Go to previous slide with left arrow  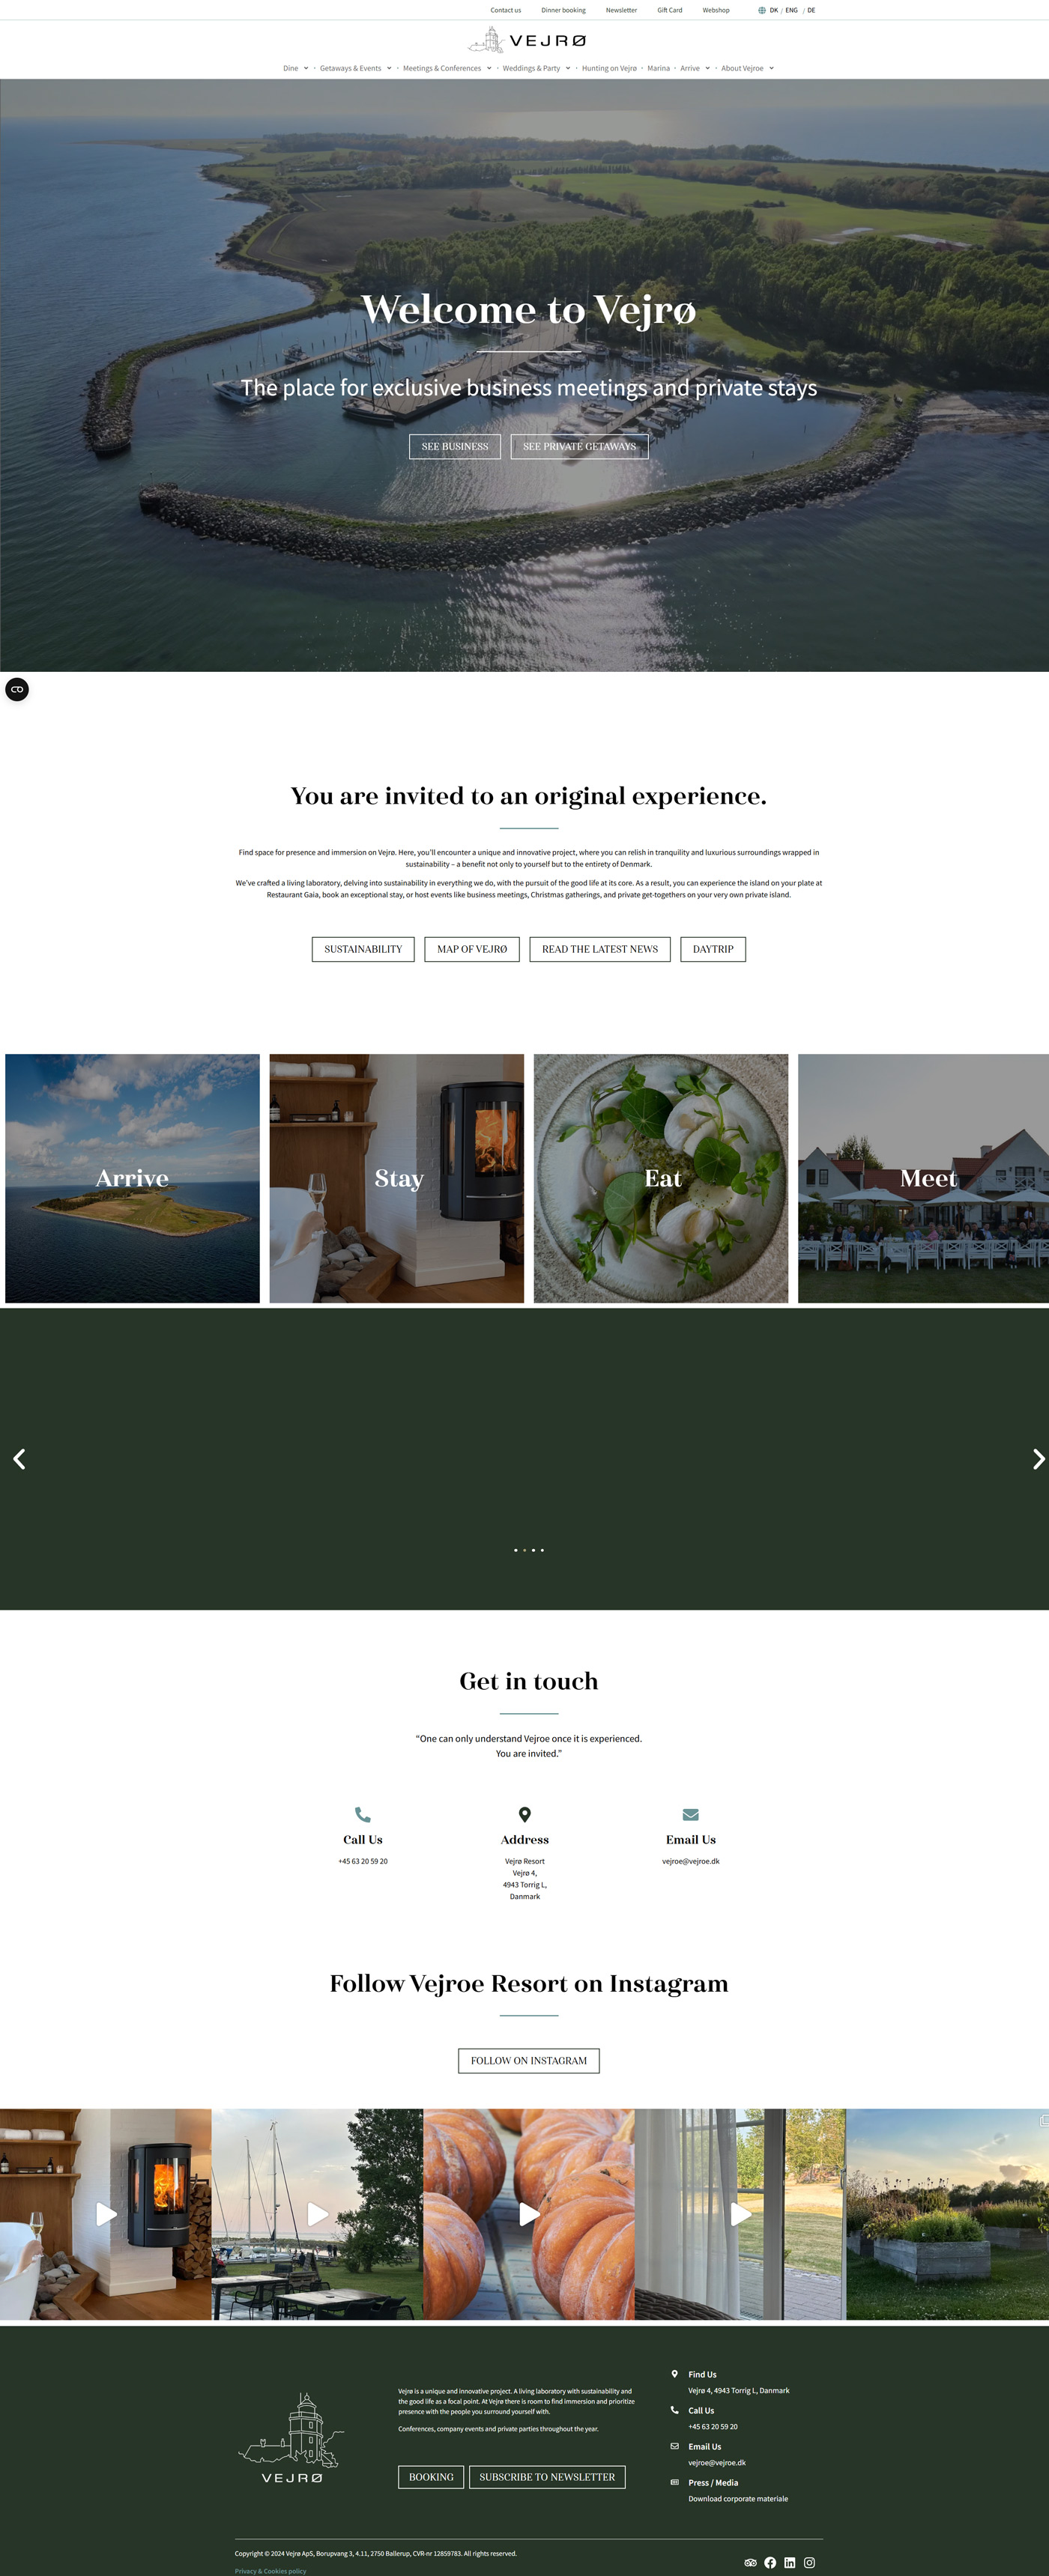click(19, 1459)
